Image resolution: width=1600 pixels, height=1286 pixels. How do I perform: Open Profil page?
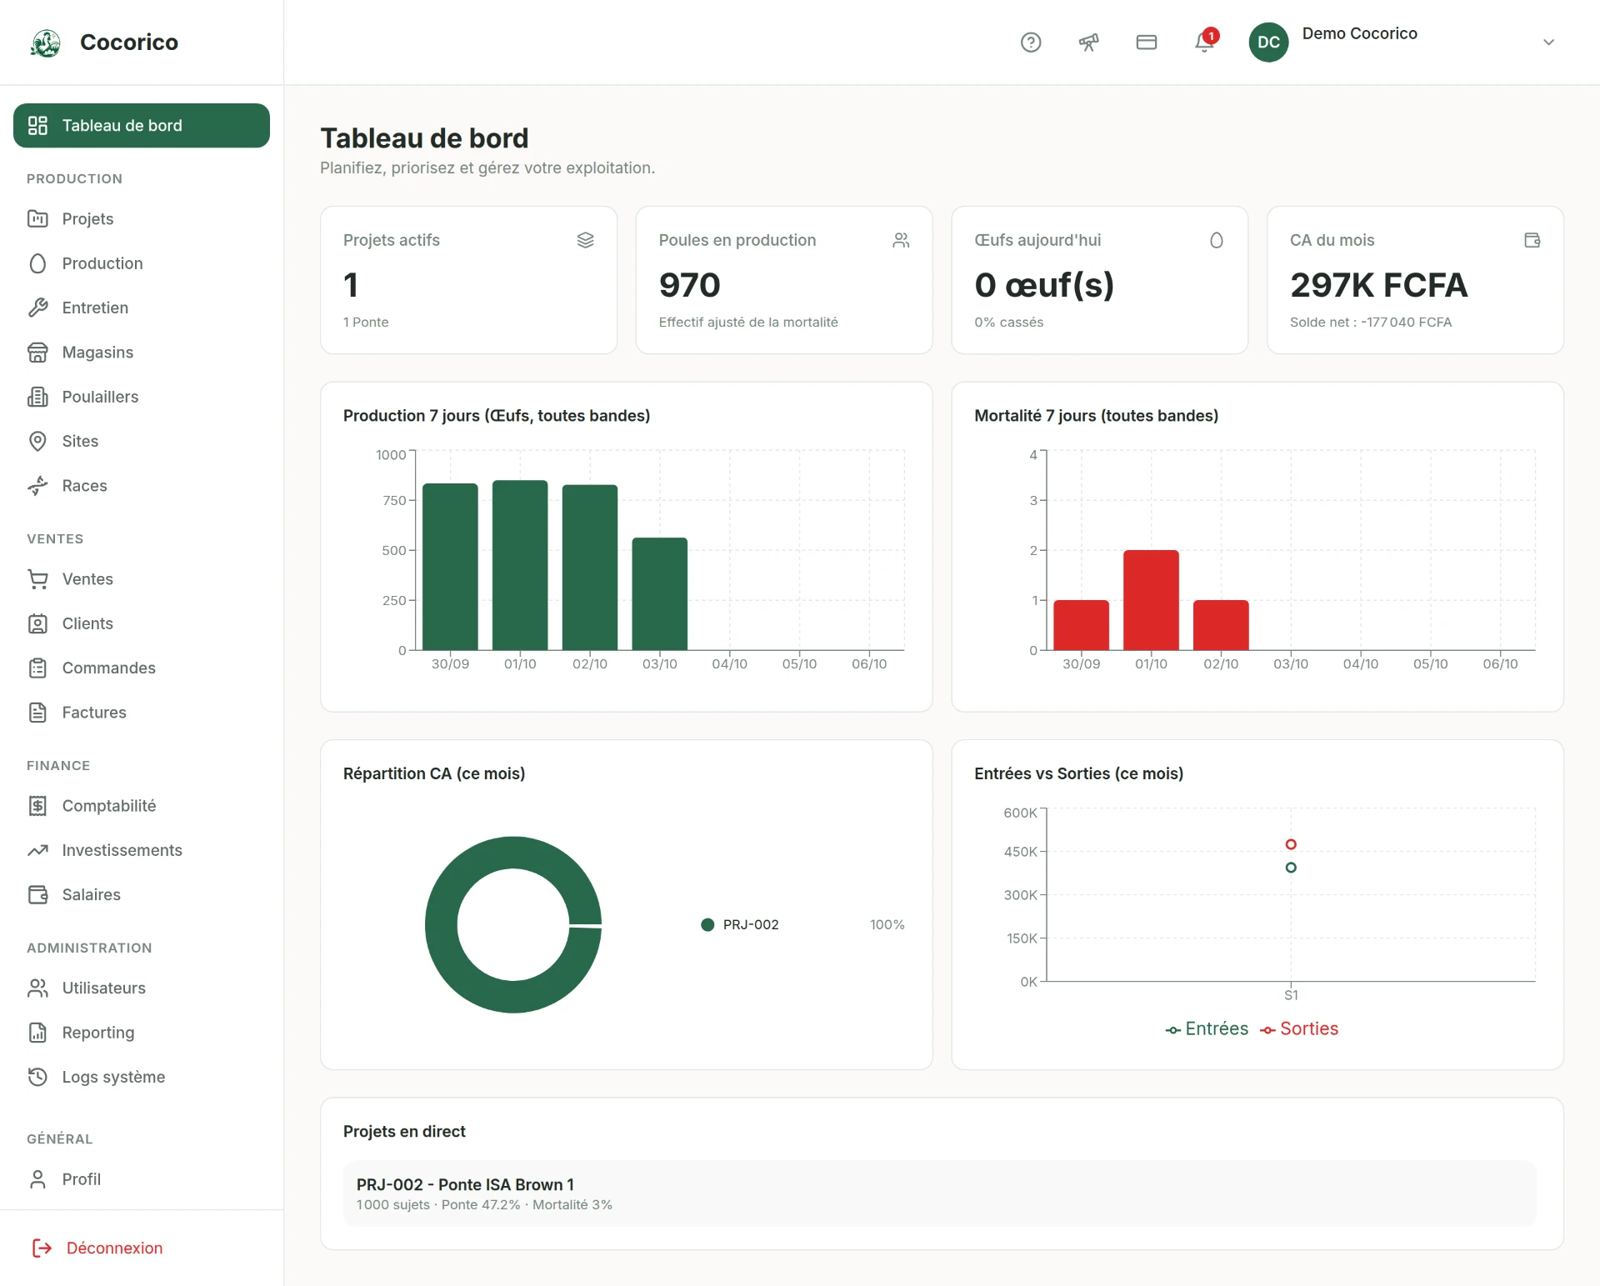click(x=141, y=1180)
